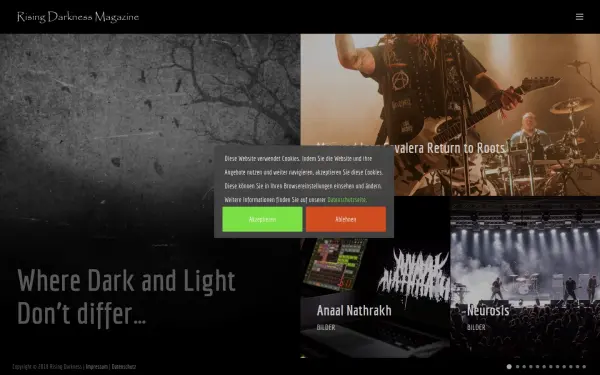Click the Neurosis title text

488,310
